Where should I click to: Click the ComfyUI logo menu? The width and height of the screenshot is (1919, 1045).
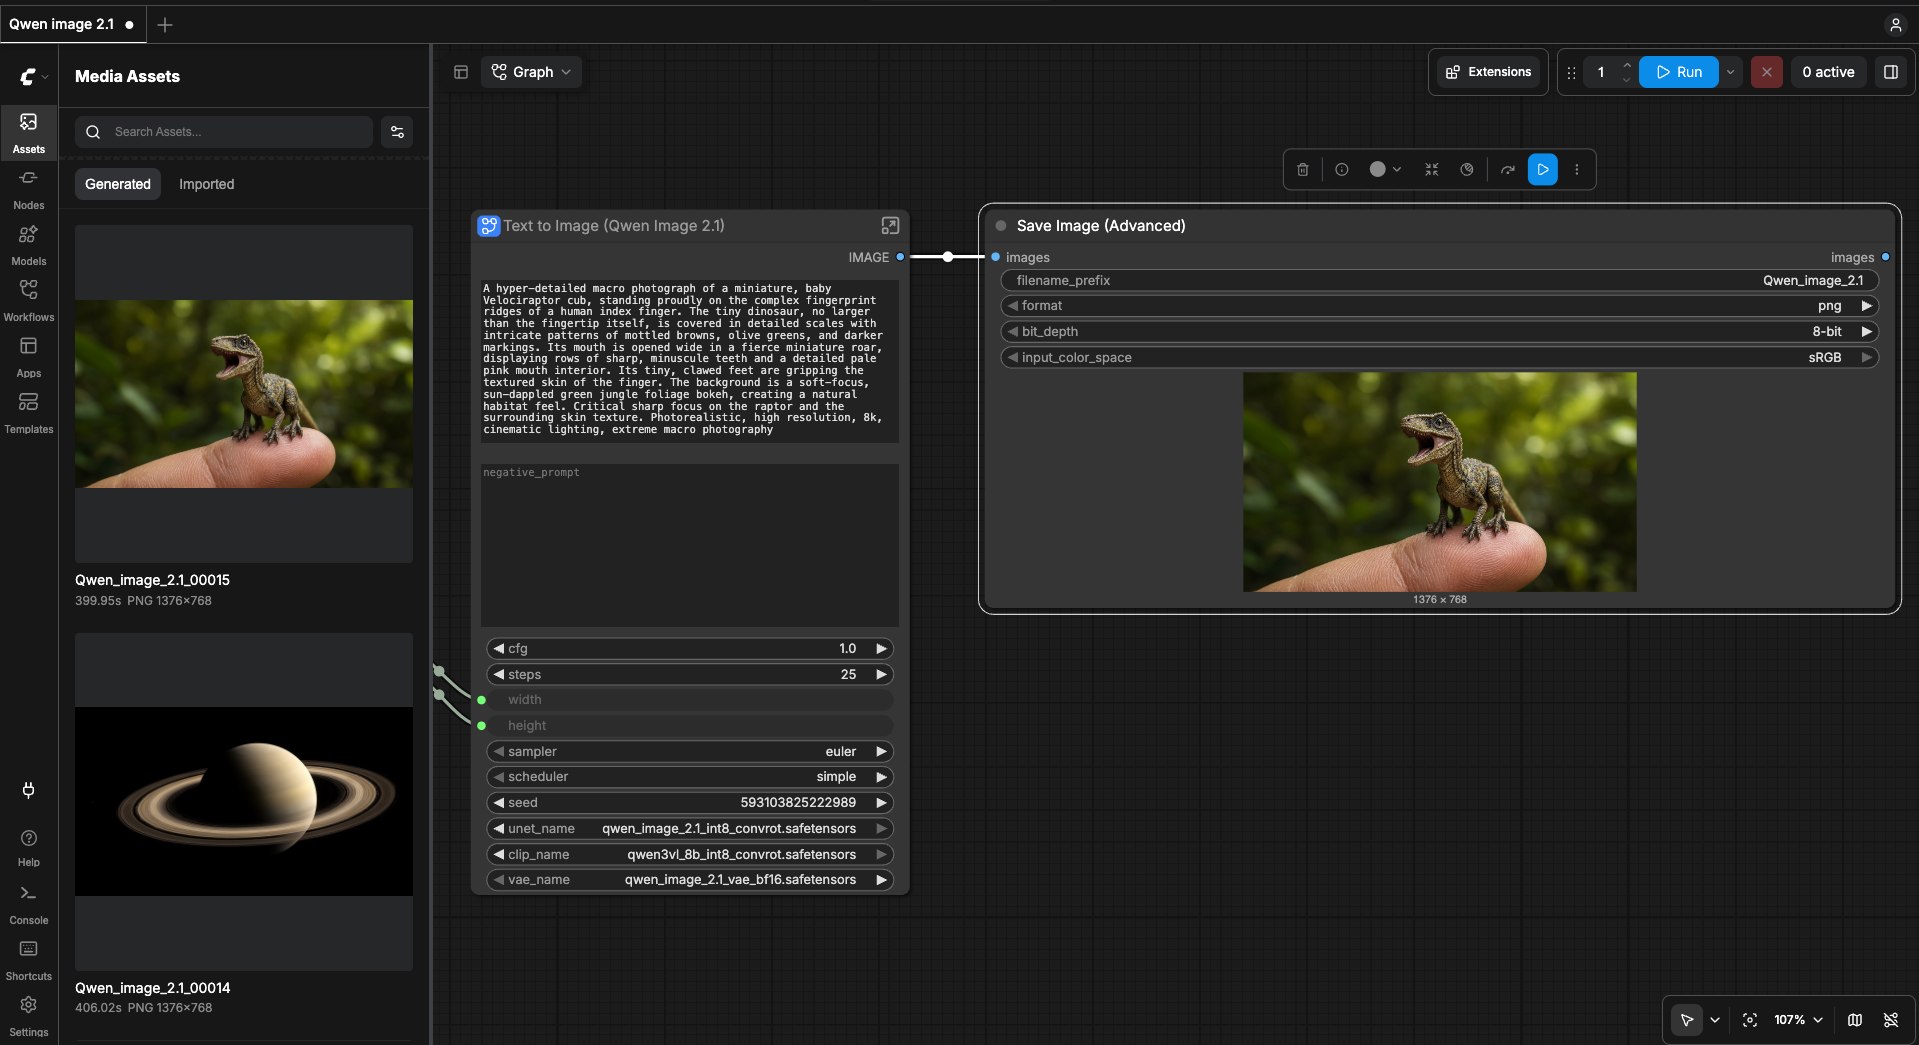click(x=33, y=76)
